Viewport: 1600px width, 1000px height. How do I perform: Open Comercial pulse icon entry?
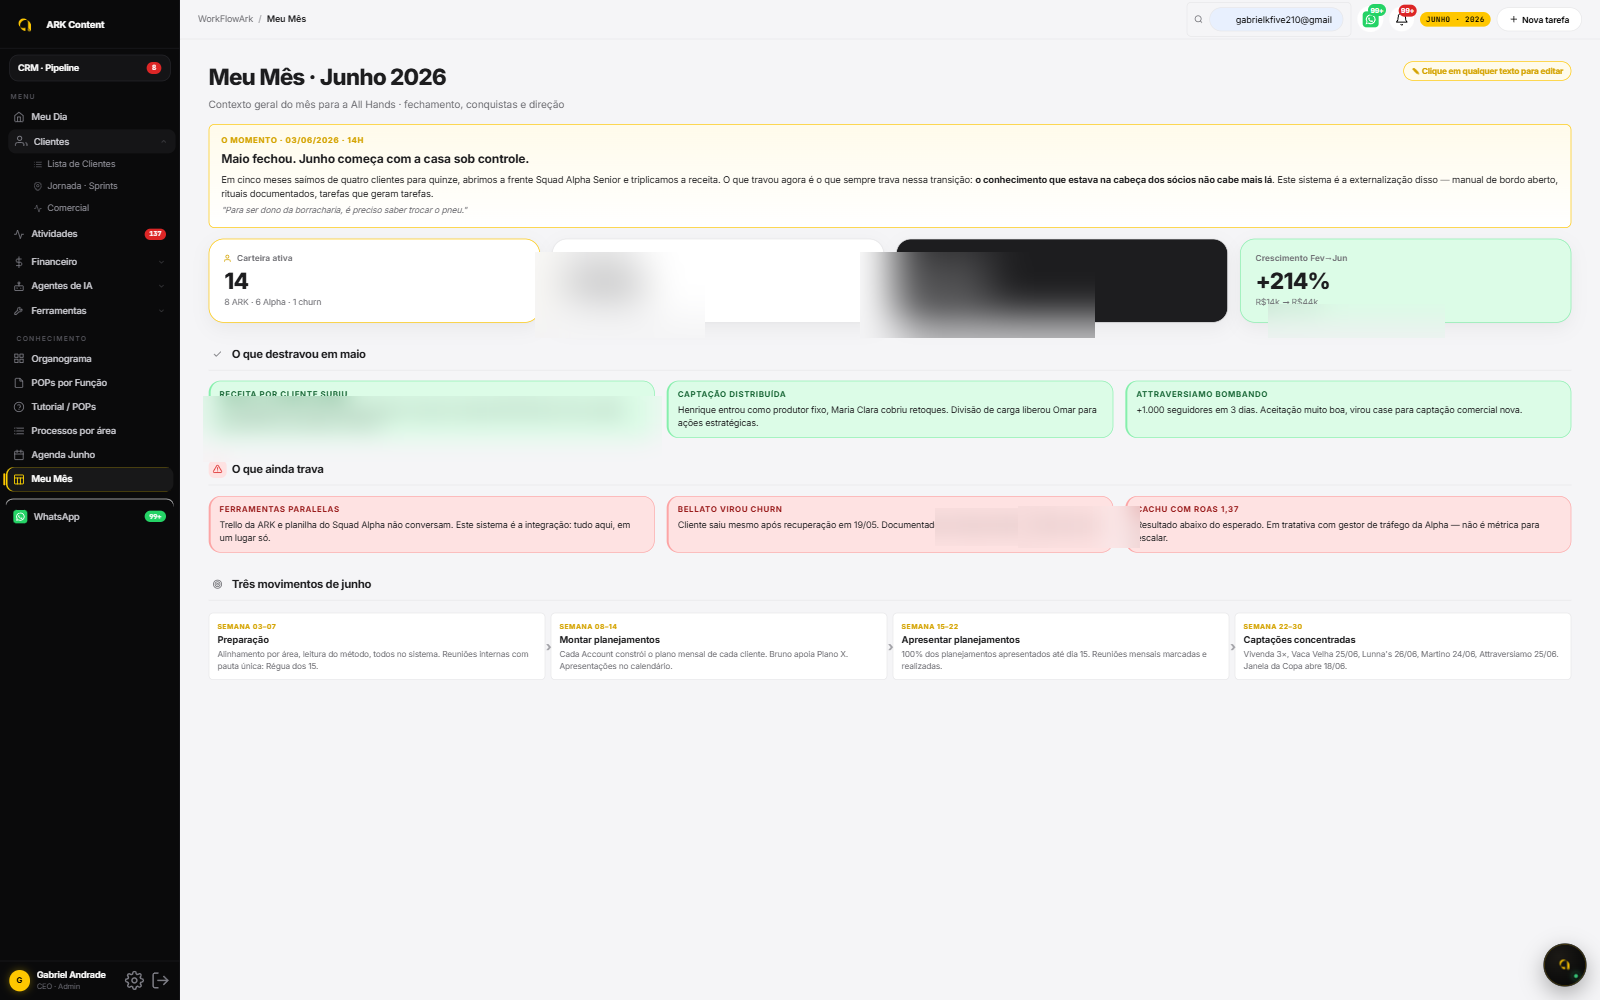point(38,208)
